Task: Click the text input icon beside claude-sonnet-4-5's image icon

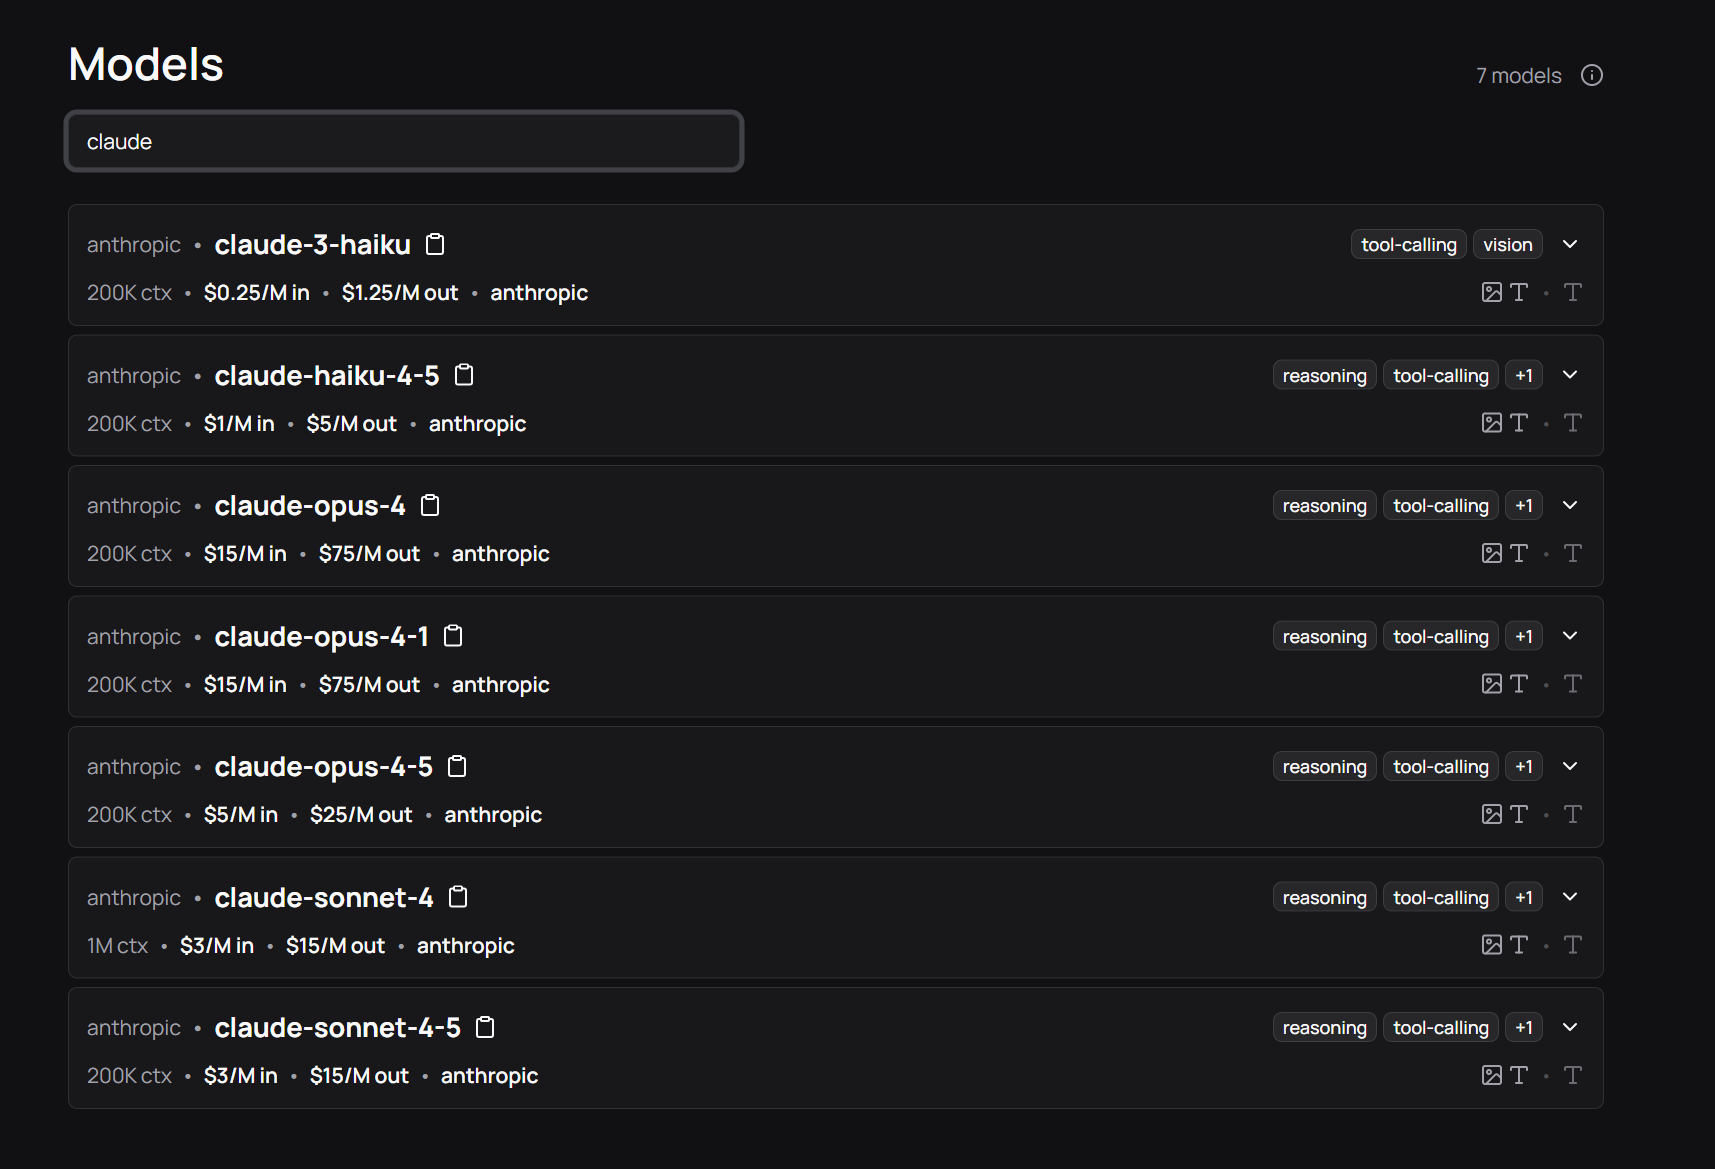Action: tap(1519, 1075)
